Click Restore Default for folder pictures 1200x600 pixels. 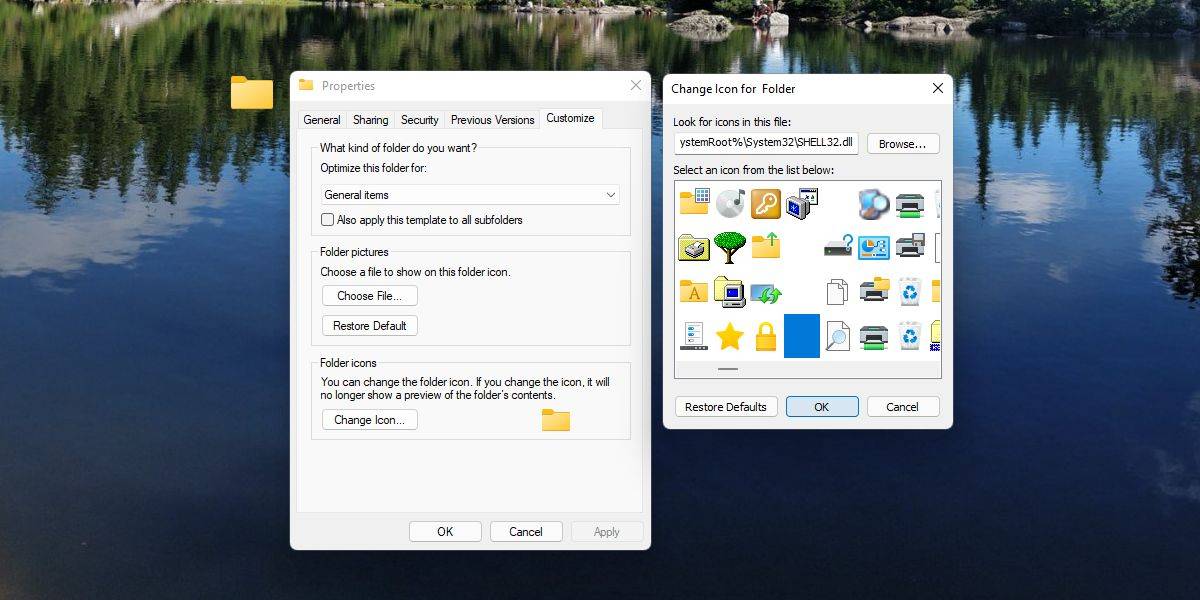tap(370, 326)
